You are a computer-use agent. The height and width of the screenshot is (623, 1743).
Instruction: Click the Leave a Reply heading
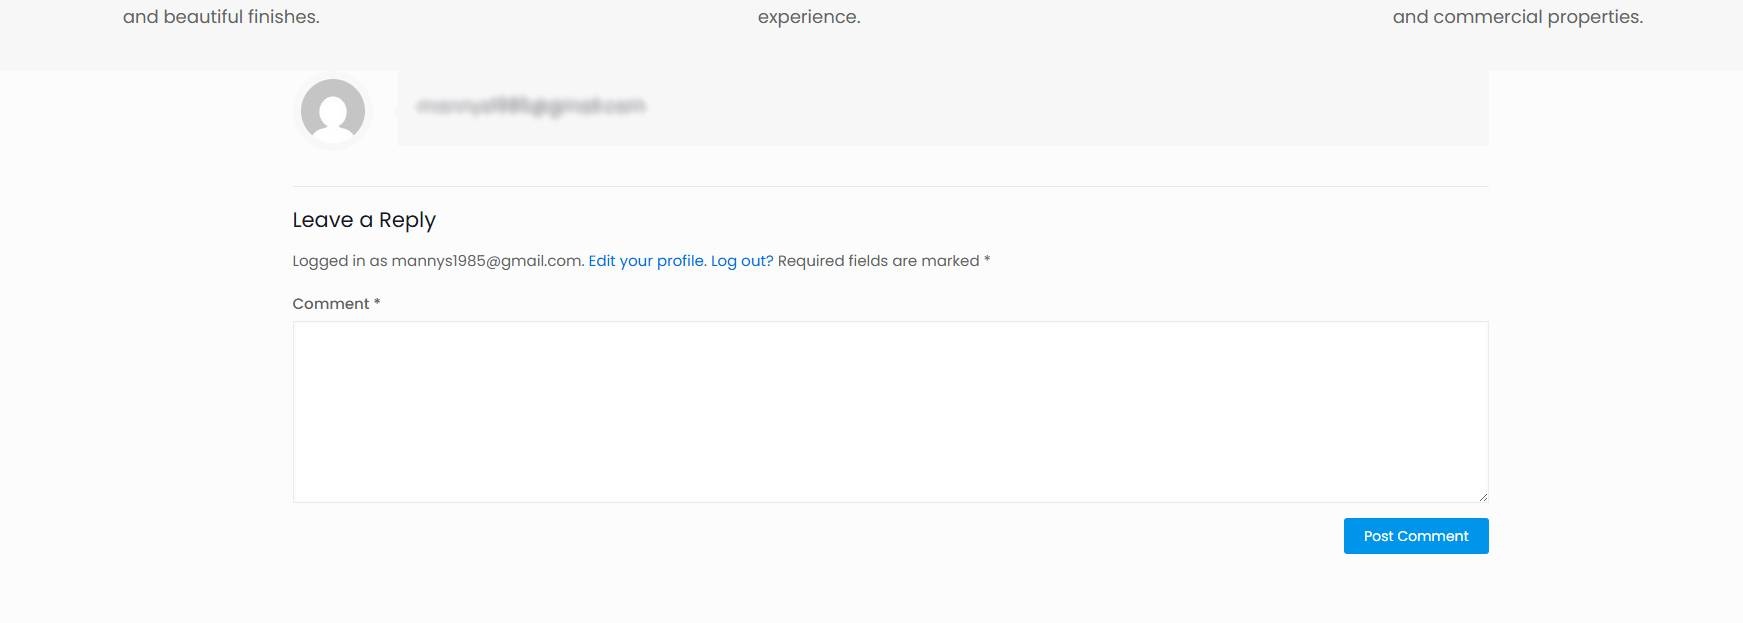point(364,220)
